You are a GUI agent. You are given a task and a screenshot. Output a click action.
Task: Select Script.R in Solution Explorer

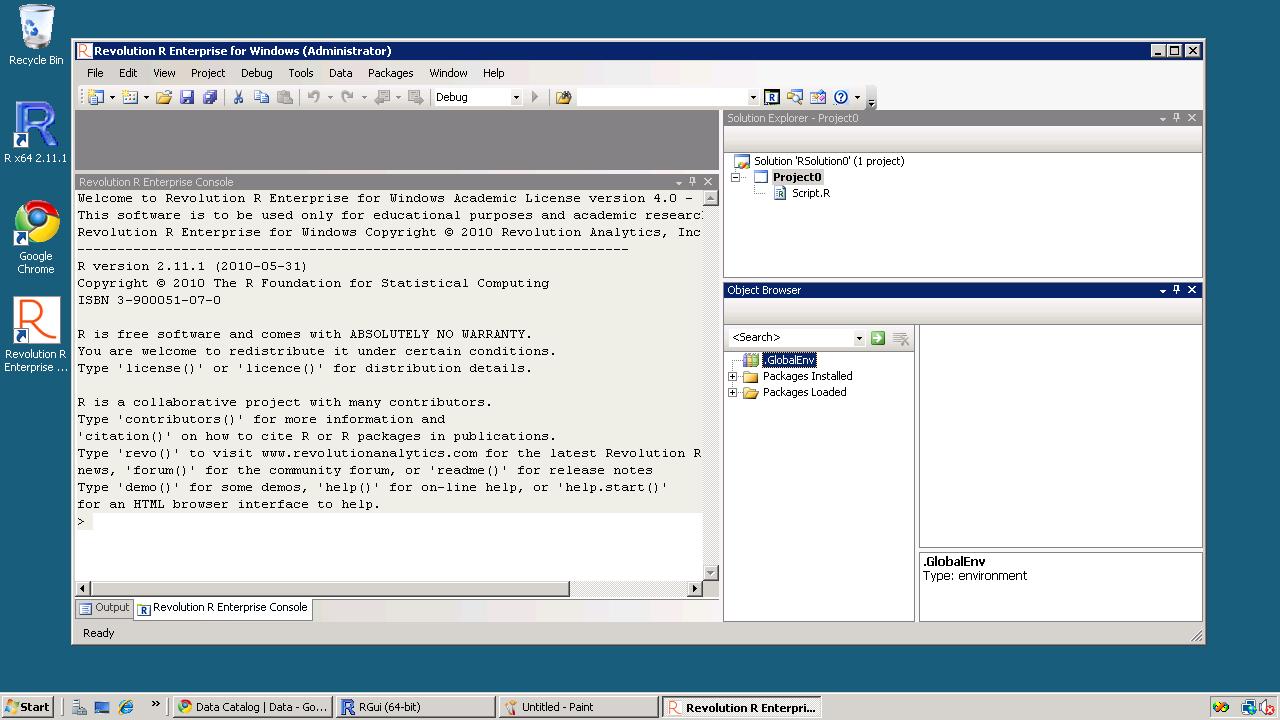point(810,193)
